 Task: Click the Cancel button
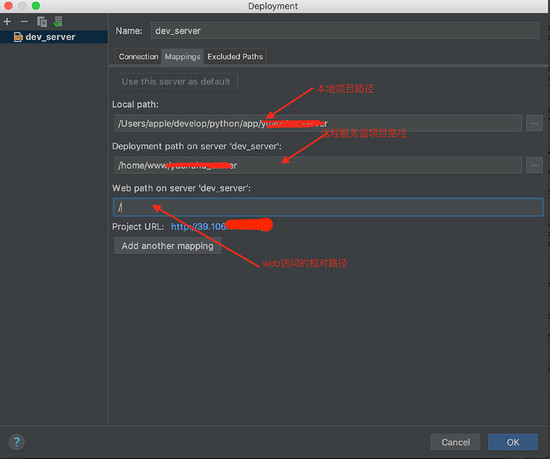pos(455,442)
